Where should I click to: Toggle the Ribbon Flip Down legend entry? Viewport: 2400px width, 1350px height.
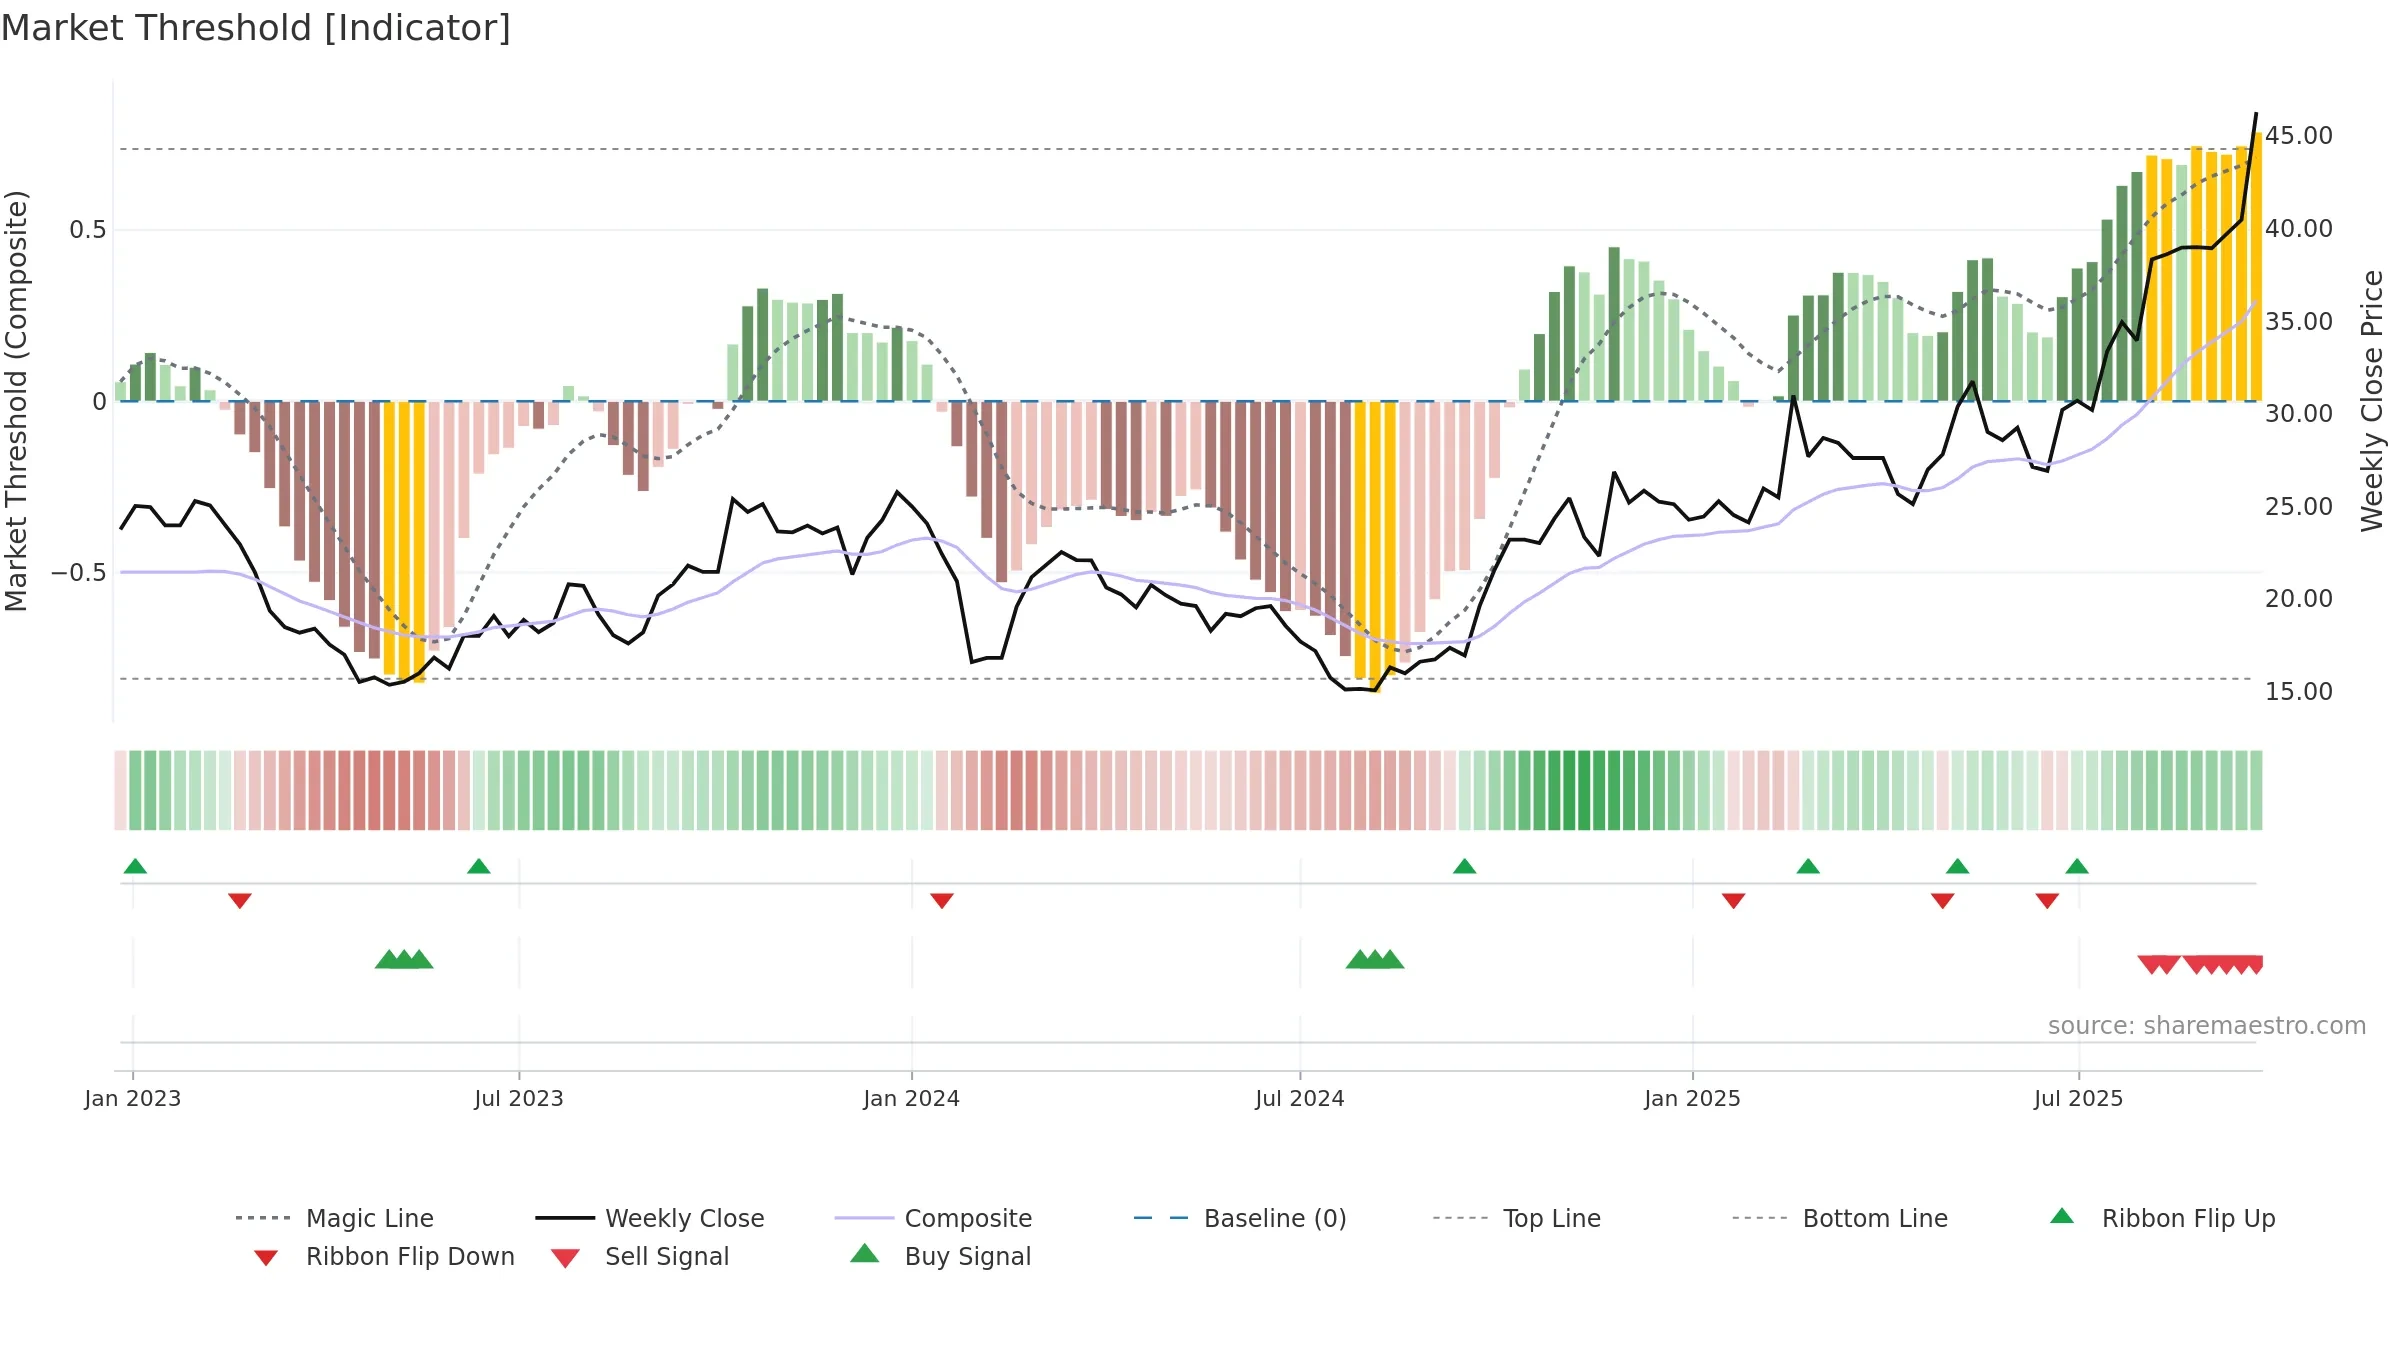[383, 1256]
